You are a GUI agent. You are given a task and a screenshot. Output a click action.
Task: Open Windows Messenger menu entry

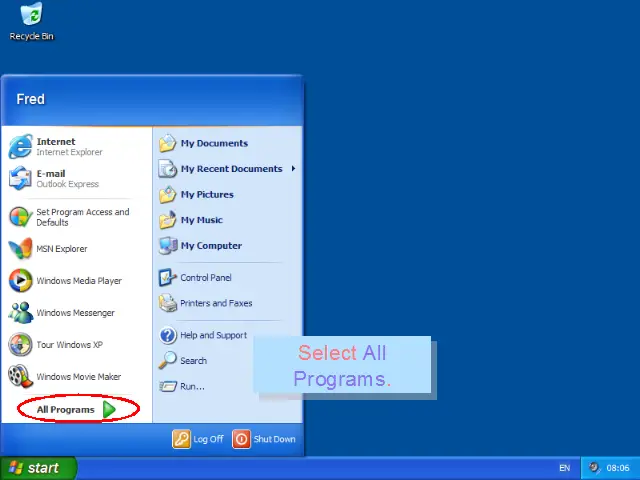tap(75, 313)
